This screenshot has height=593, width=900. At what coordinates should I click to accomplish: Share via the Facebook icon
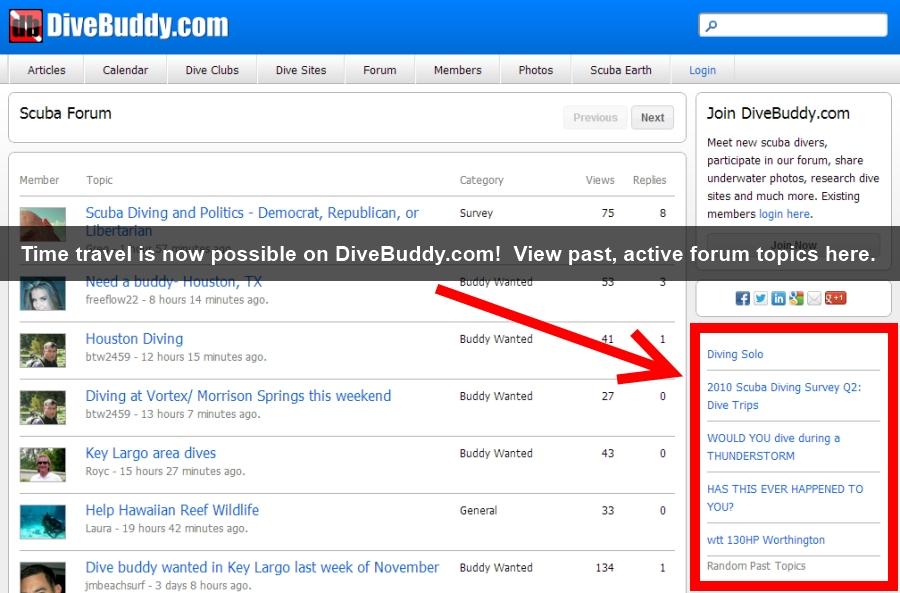pyautogui.click(x=743, y=298)
